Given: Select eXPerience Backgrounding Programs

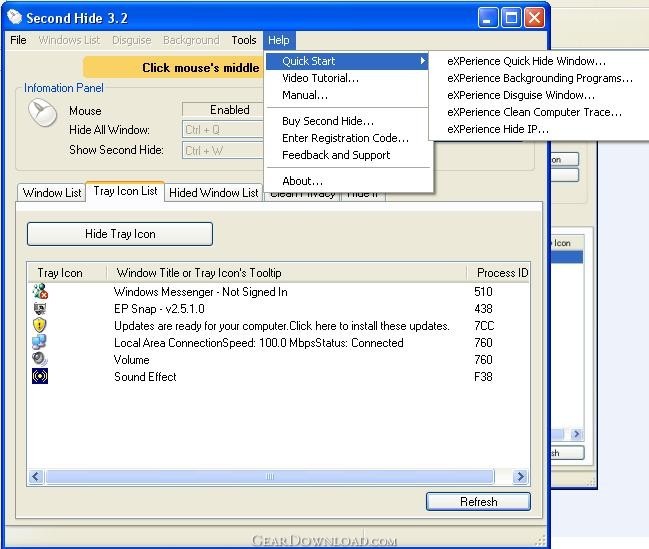Looking at the screenshot, I should click(x=540, y=78).
